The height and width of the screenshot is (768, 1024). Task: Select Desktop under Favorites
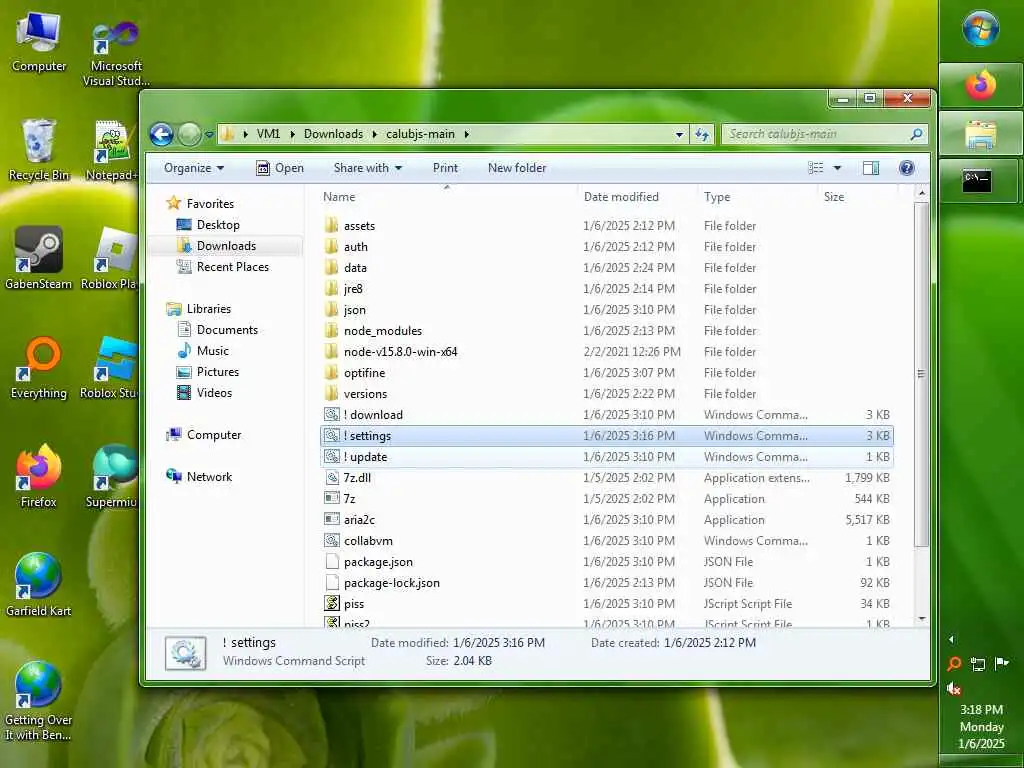tap(217, 225)
